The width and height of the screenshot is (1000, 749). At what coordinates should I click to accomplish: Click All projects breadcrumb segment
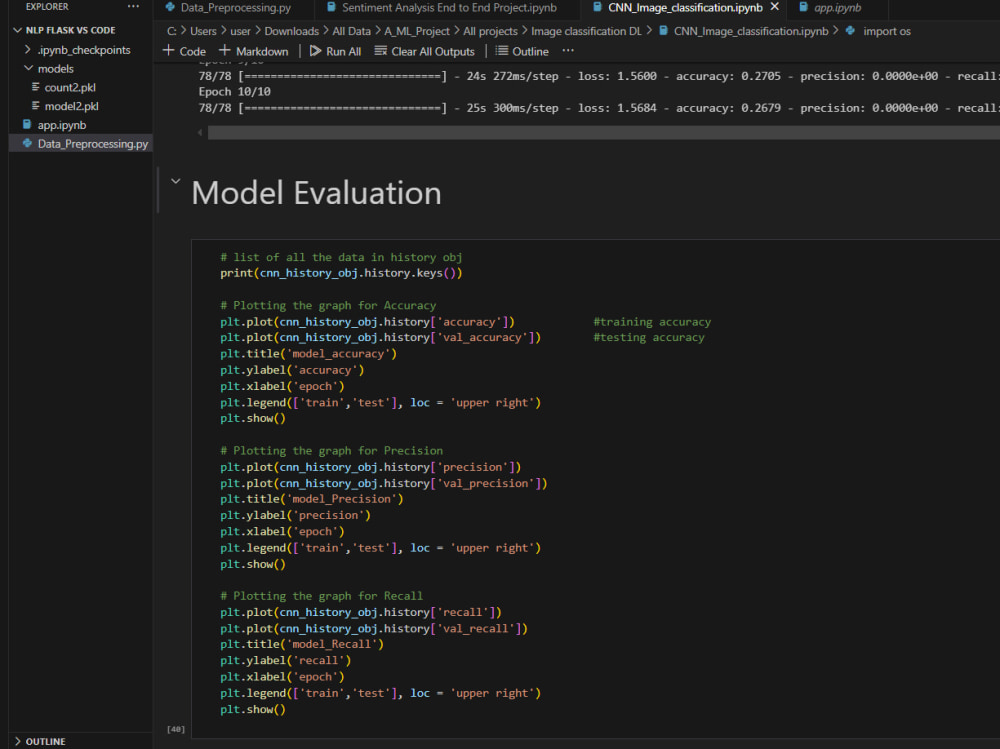[x=490, y=31]
